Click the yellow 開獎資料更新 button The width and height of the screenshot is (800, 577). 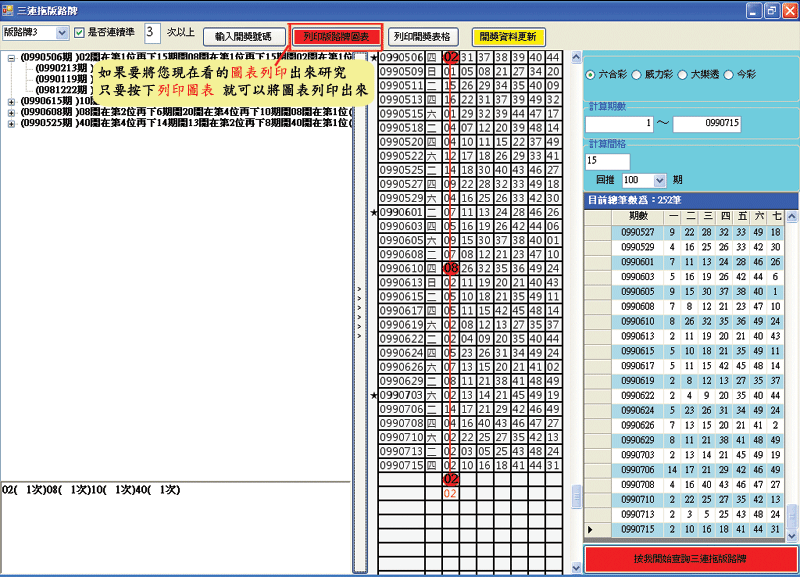(x=508, y=36)
